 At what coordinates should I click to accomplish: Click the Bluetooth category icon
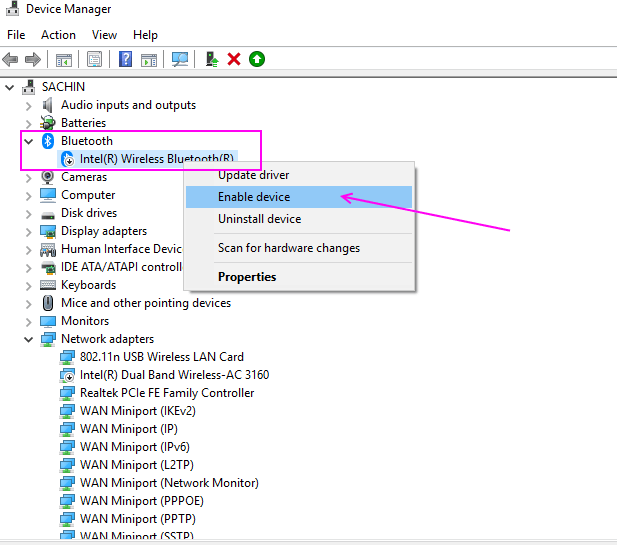pos(48,141)
